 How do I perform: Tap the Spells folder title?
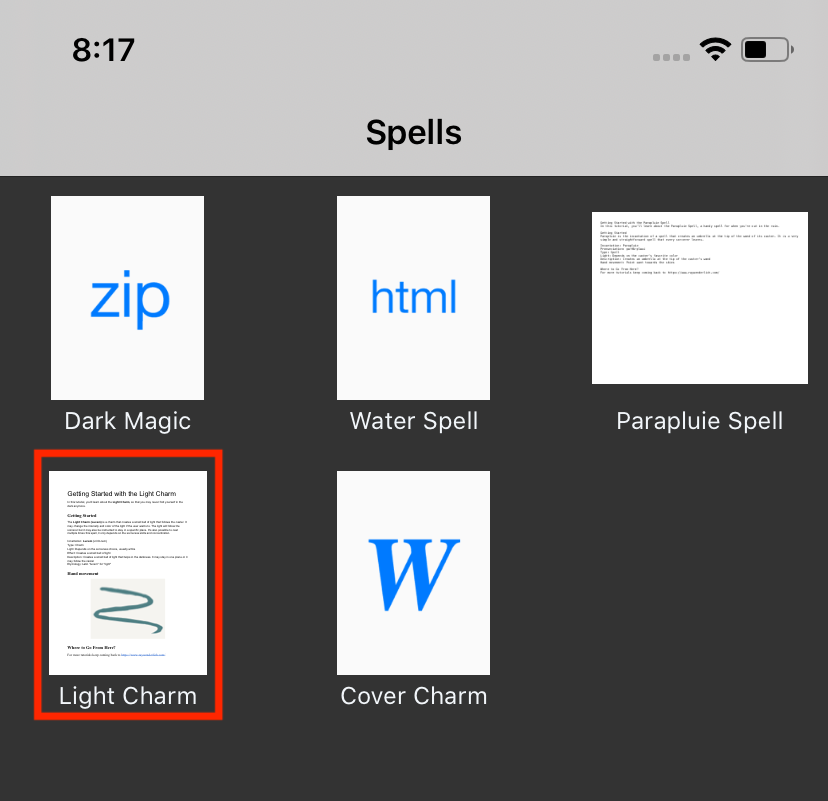tap(414, 132)
